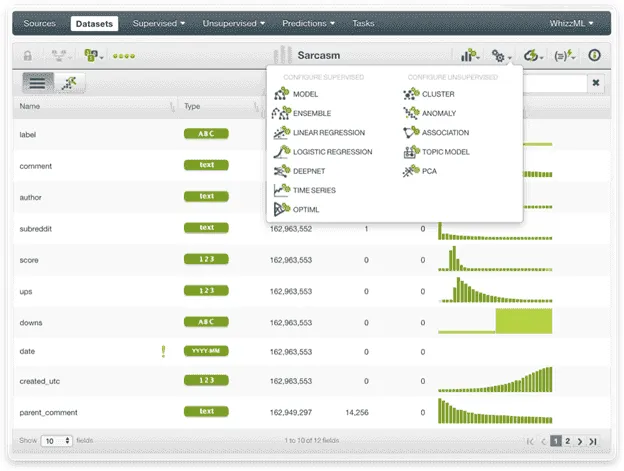Open the Tasks tab
This screenshot has height=471, width=624.
click(x=363, y=23)
